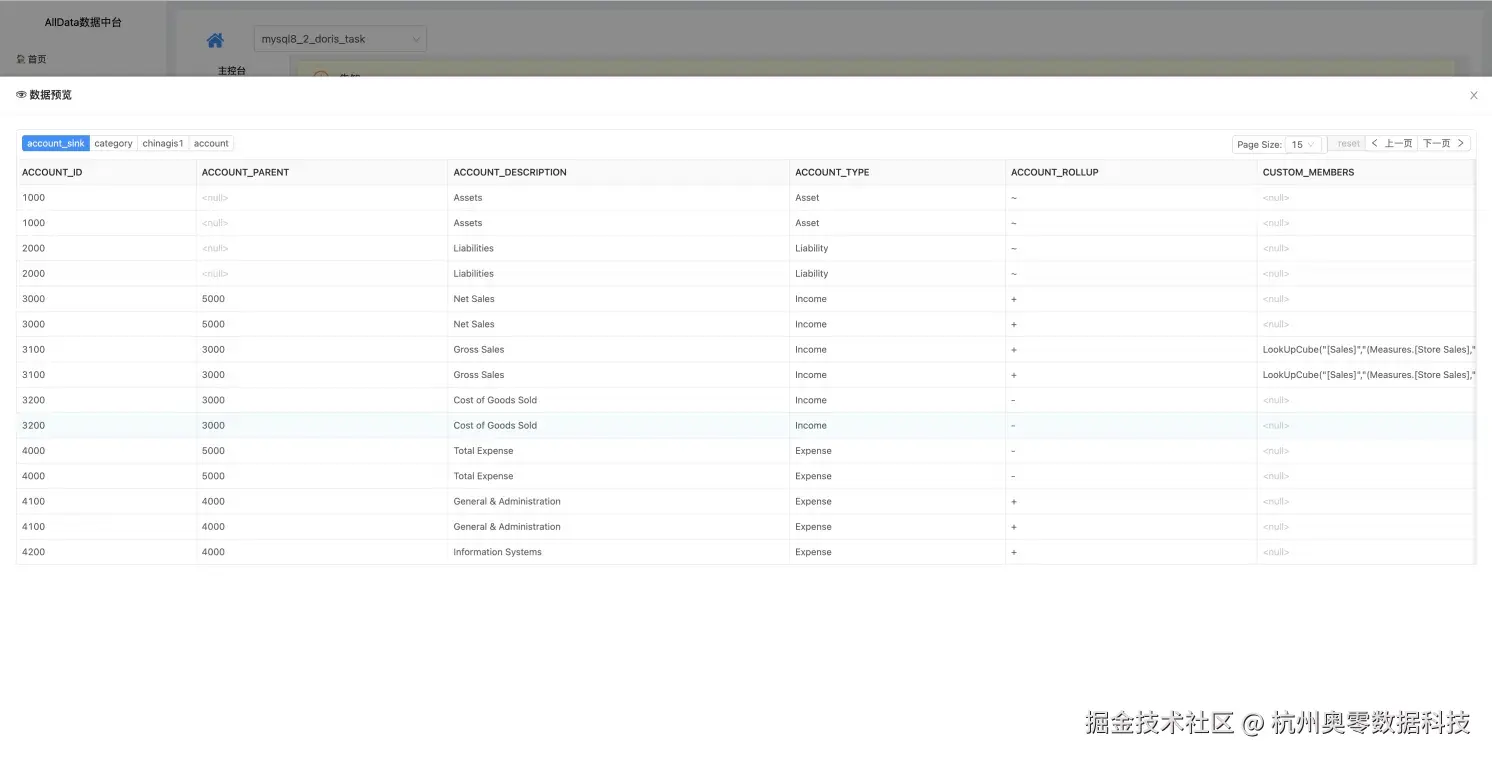Click the reset button
Viewport: 1492px width, 758px height.
click(x=1348, y=143)
